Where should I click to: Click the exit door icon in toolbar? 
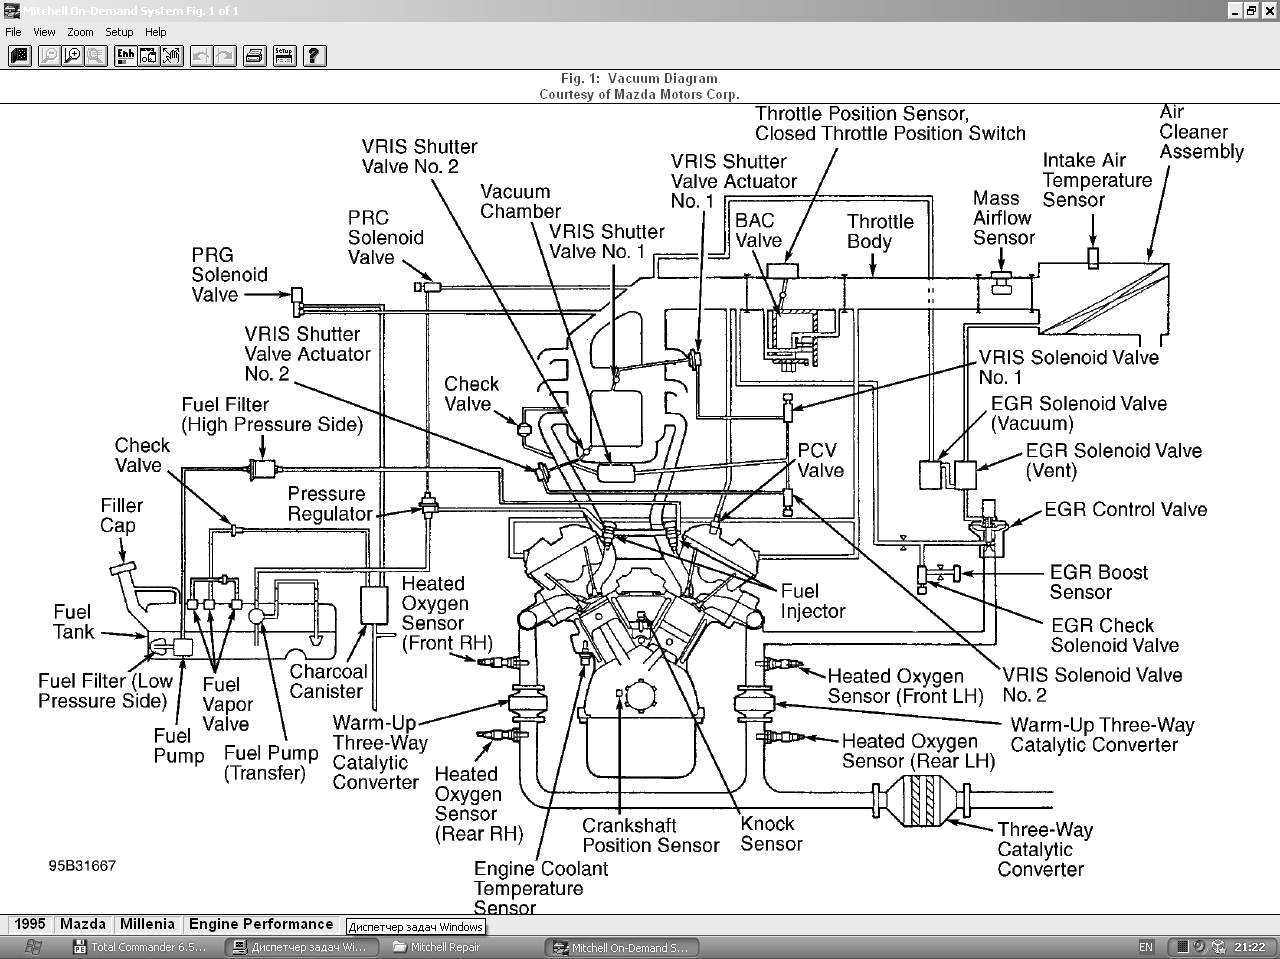[x=19, y=56]
